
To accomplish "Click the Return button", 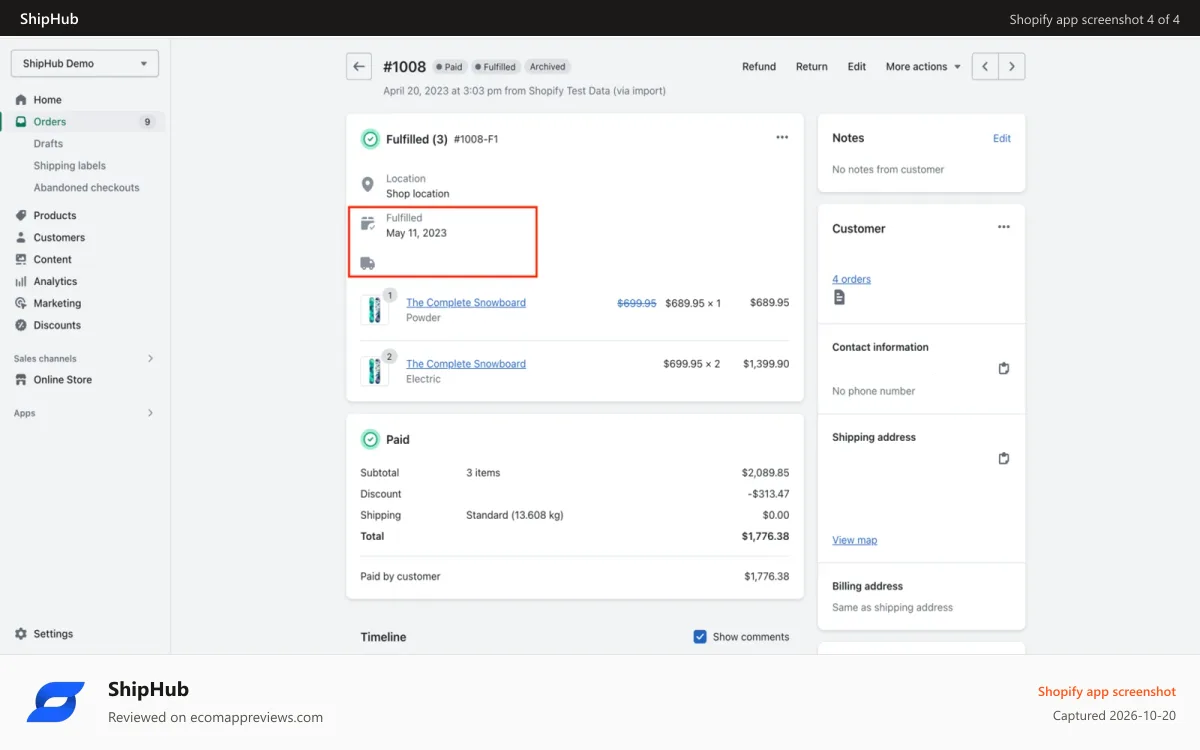I will click(x=812, y=67).
